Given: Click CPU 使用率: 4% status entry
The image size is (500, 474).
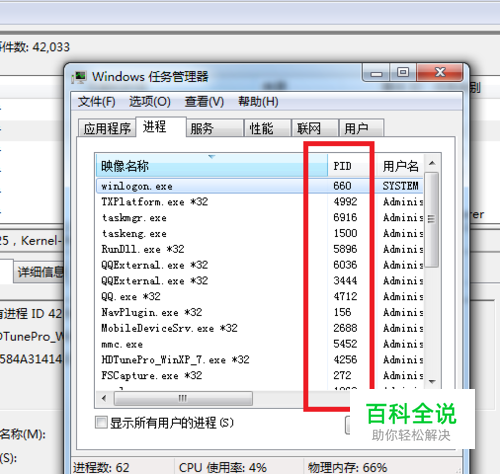Looking at the screenshot, I should pos(223,467).
